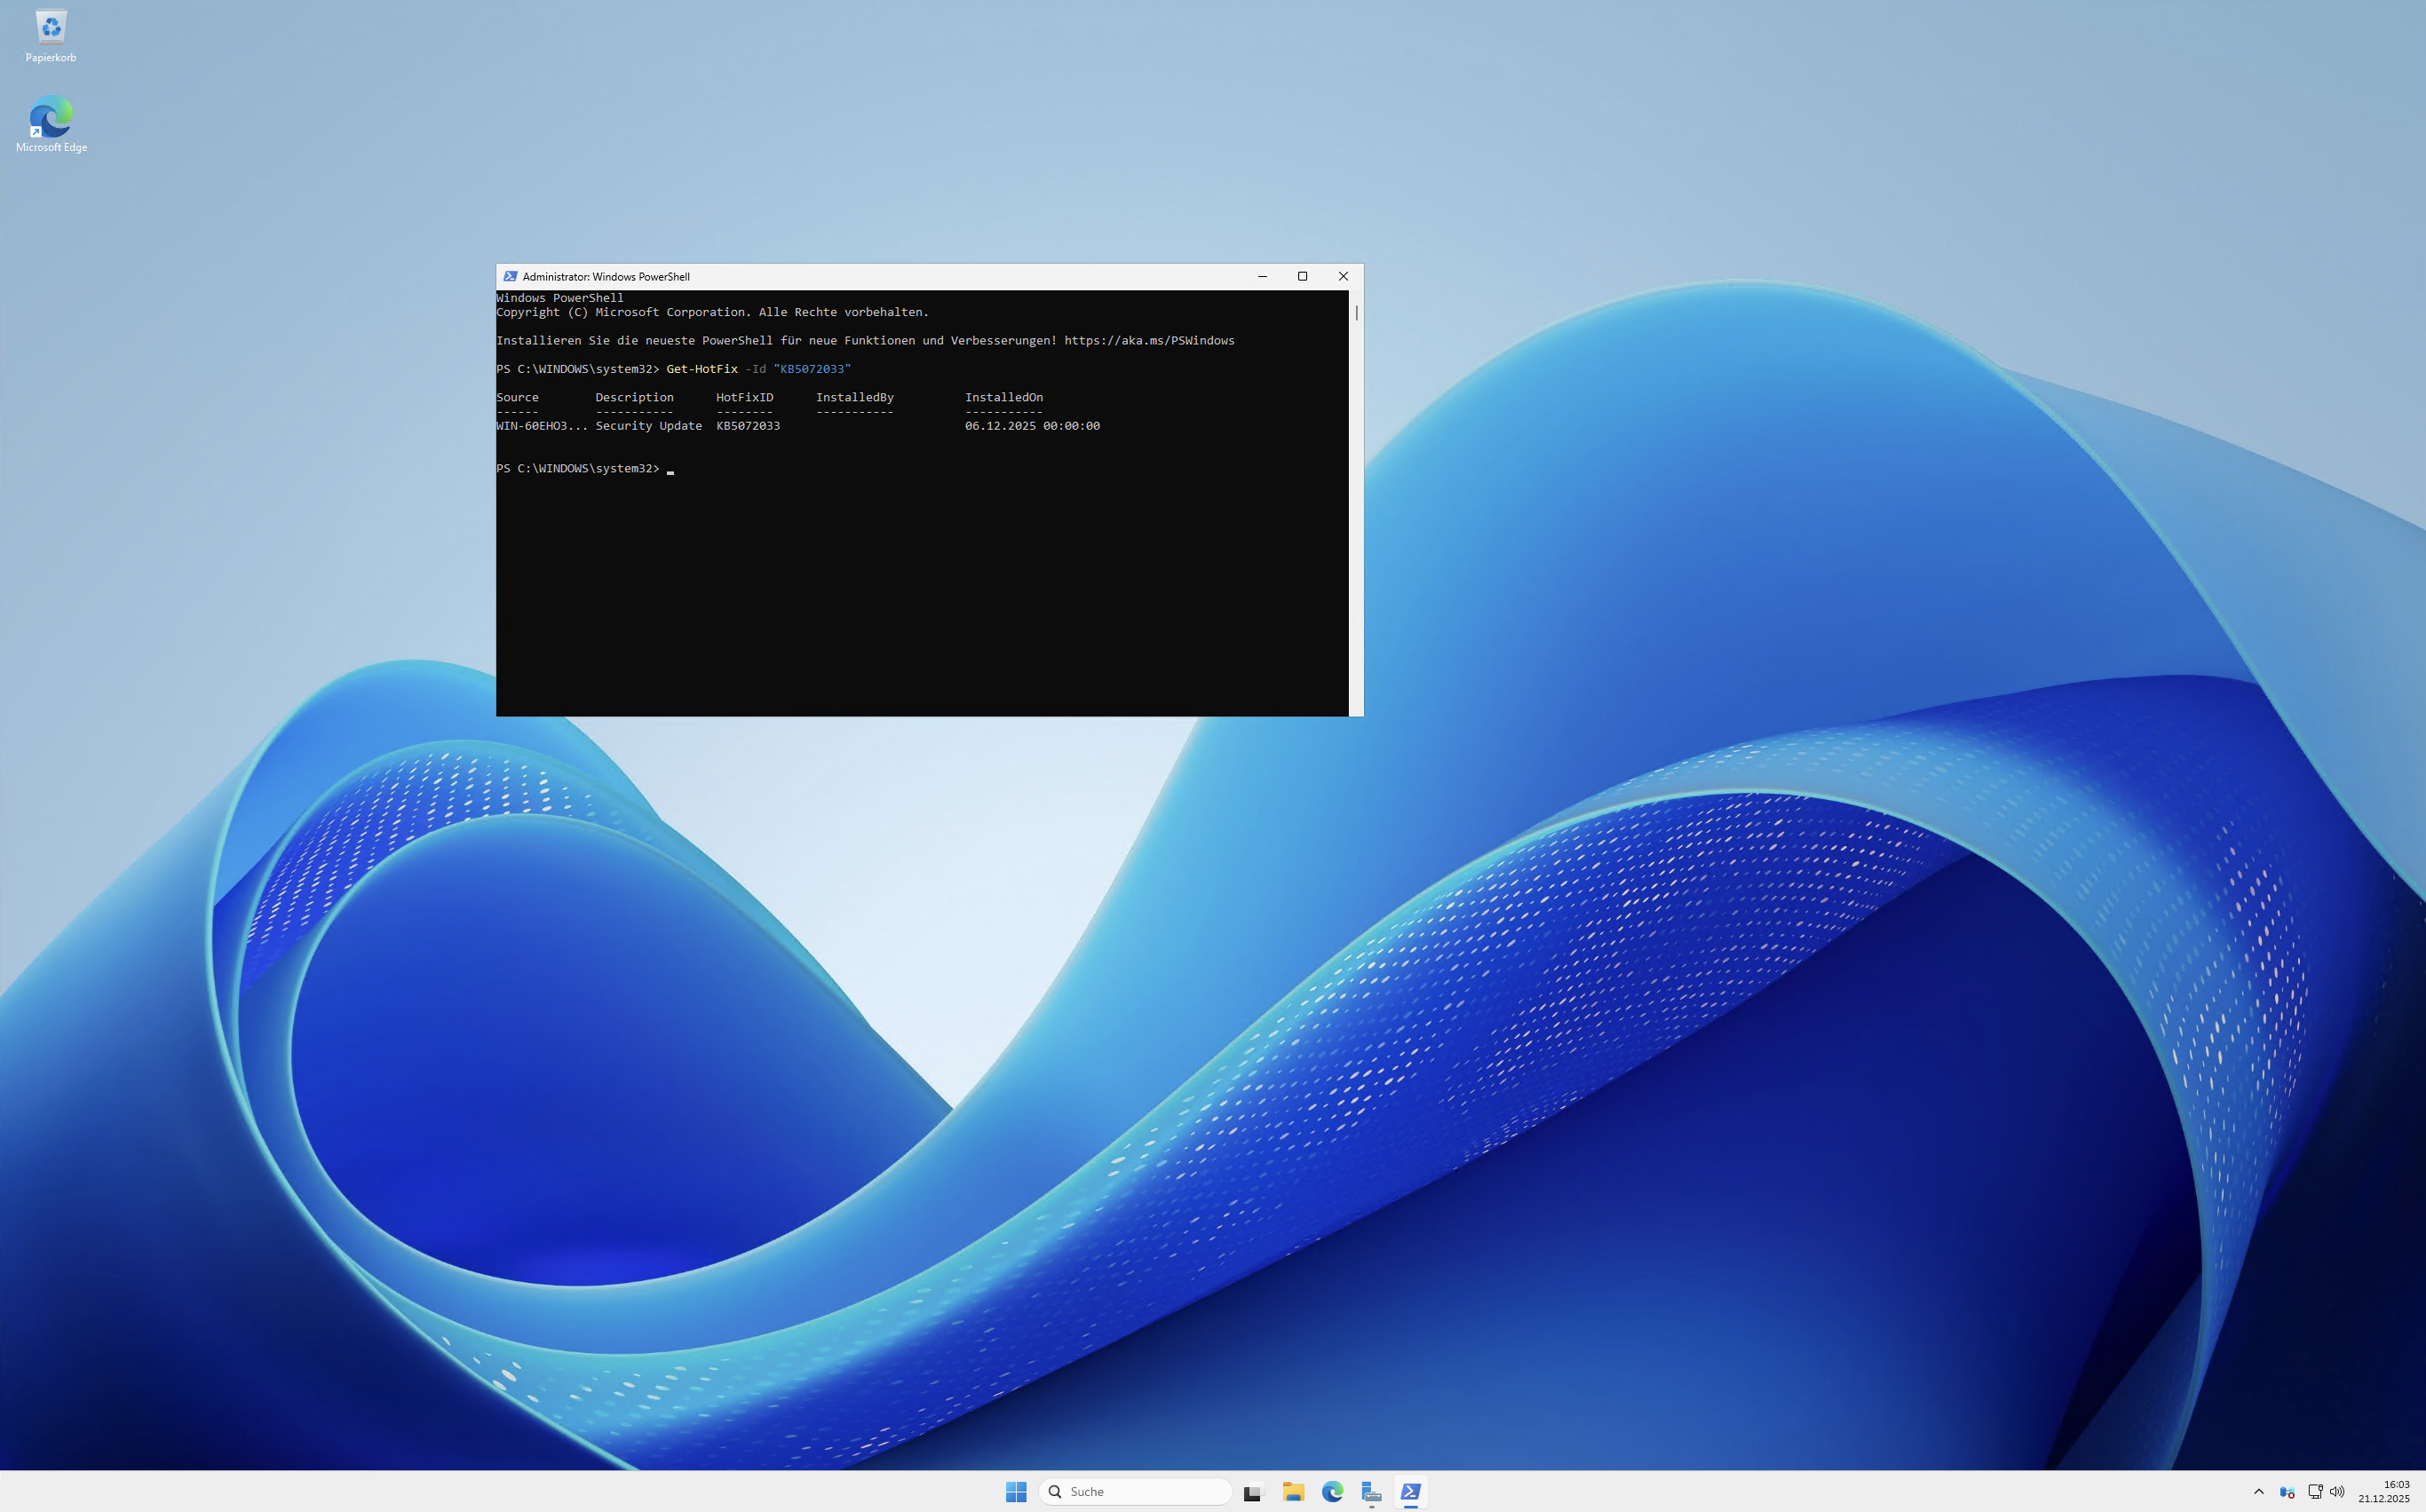
Task: Launch Microsoft Edge from the taskbar
Action: point(1332,1491)
